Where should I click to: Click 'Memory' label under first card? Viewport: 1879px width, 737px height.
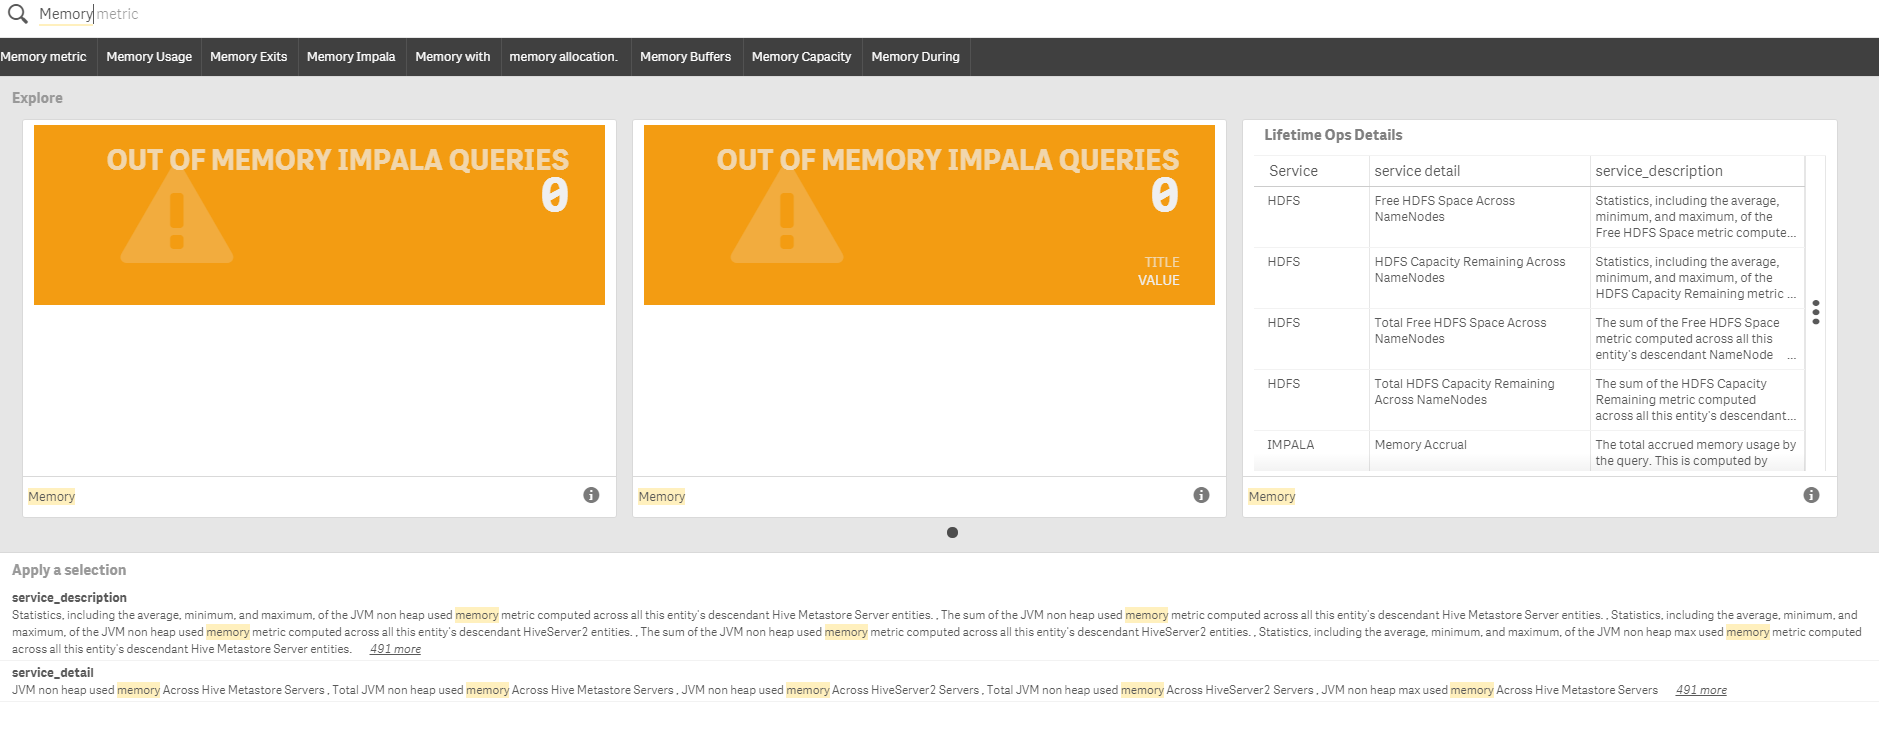pos(51,496)
